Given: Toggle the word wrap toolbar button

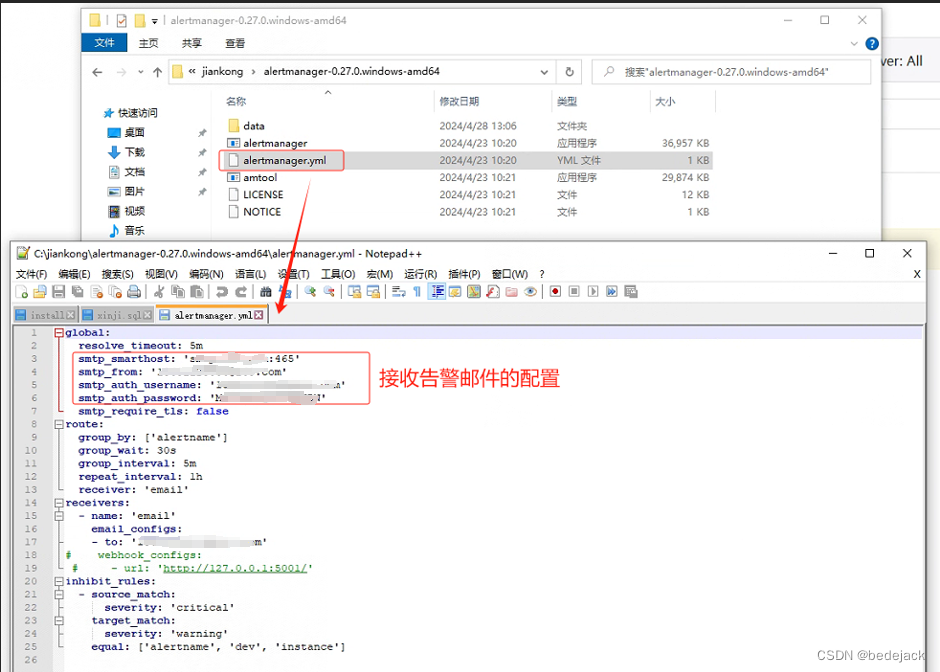Looking at the screenshot, I should click(x=398, y=292).
